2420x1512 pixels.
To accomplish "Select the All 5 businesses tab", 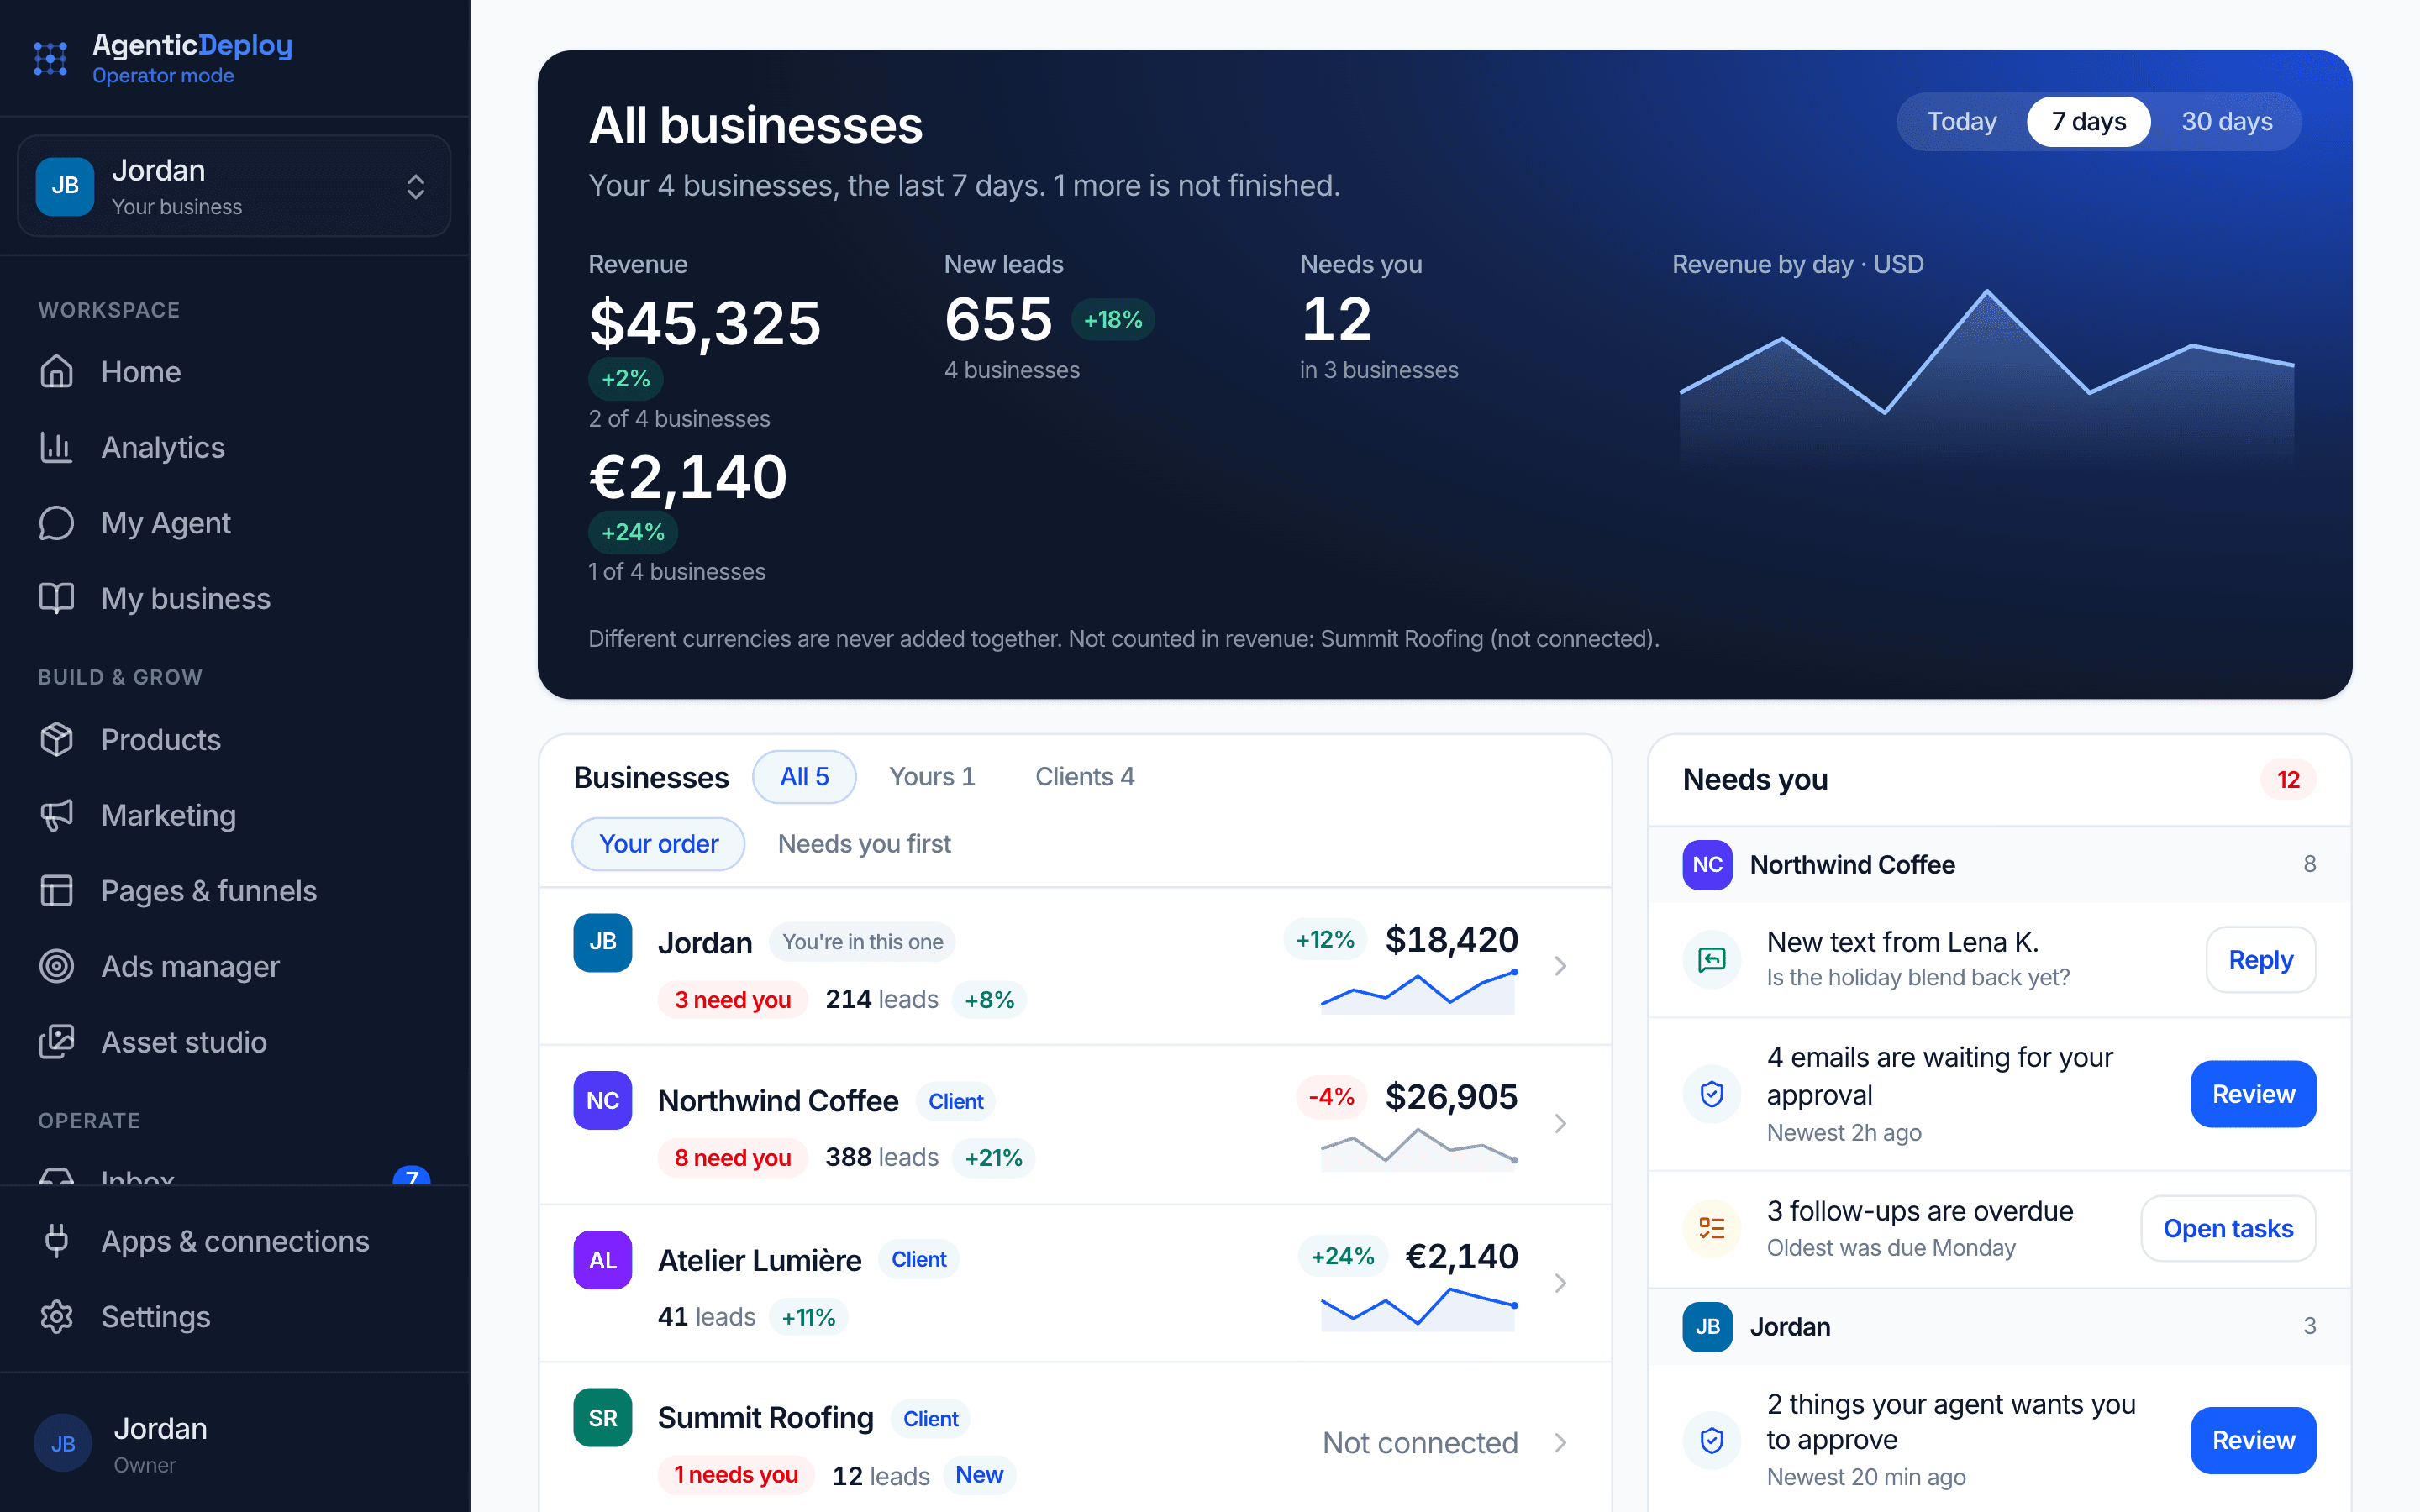I will (804, 777).
